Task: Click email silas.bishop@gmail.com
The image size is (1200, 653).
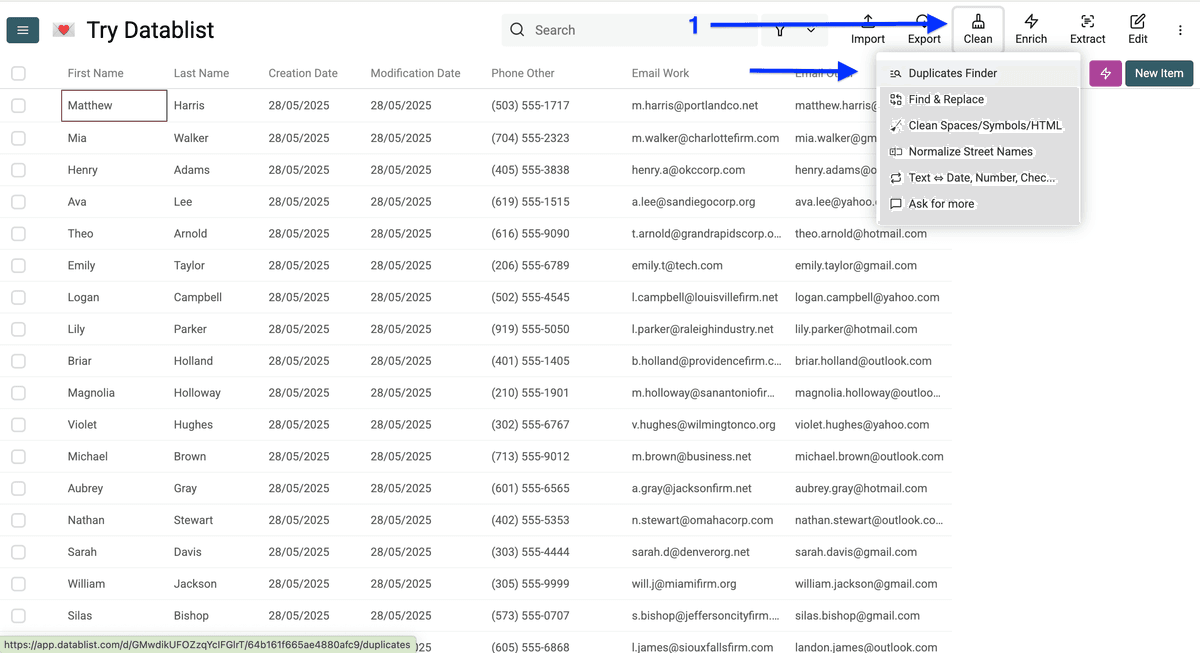Action: click(x=859, y=616)
